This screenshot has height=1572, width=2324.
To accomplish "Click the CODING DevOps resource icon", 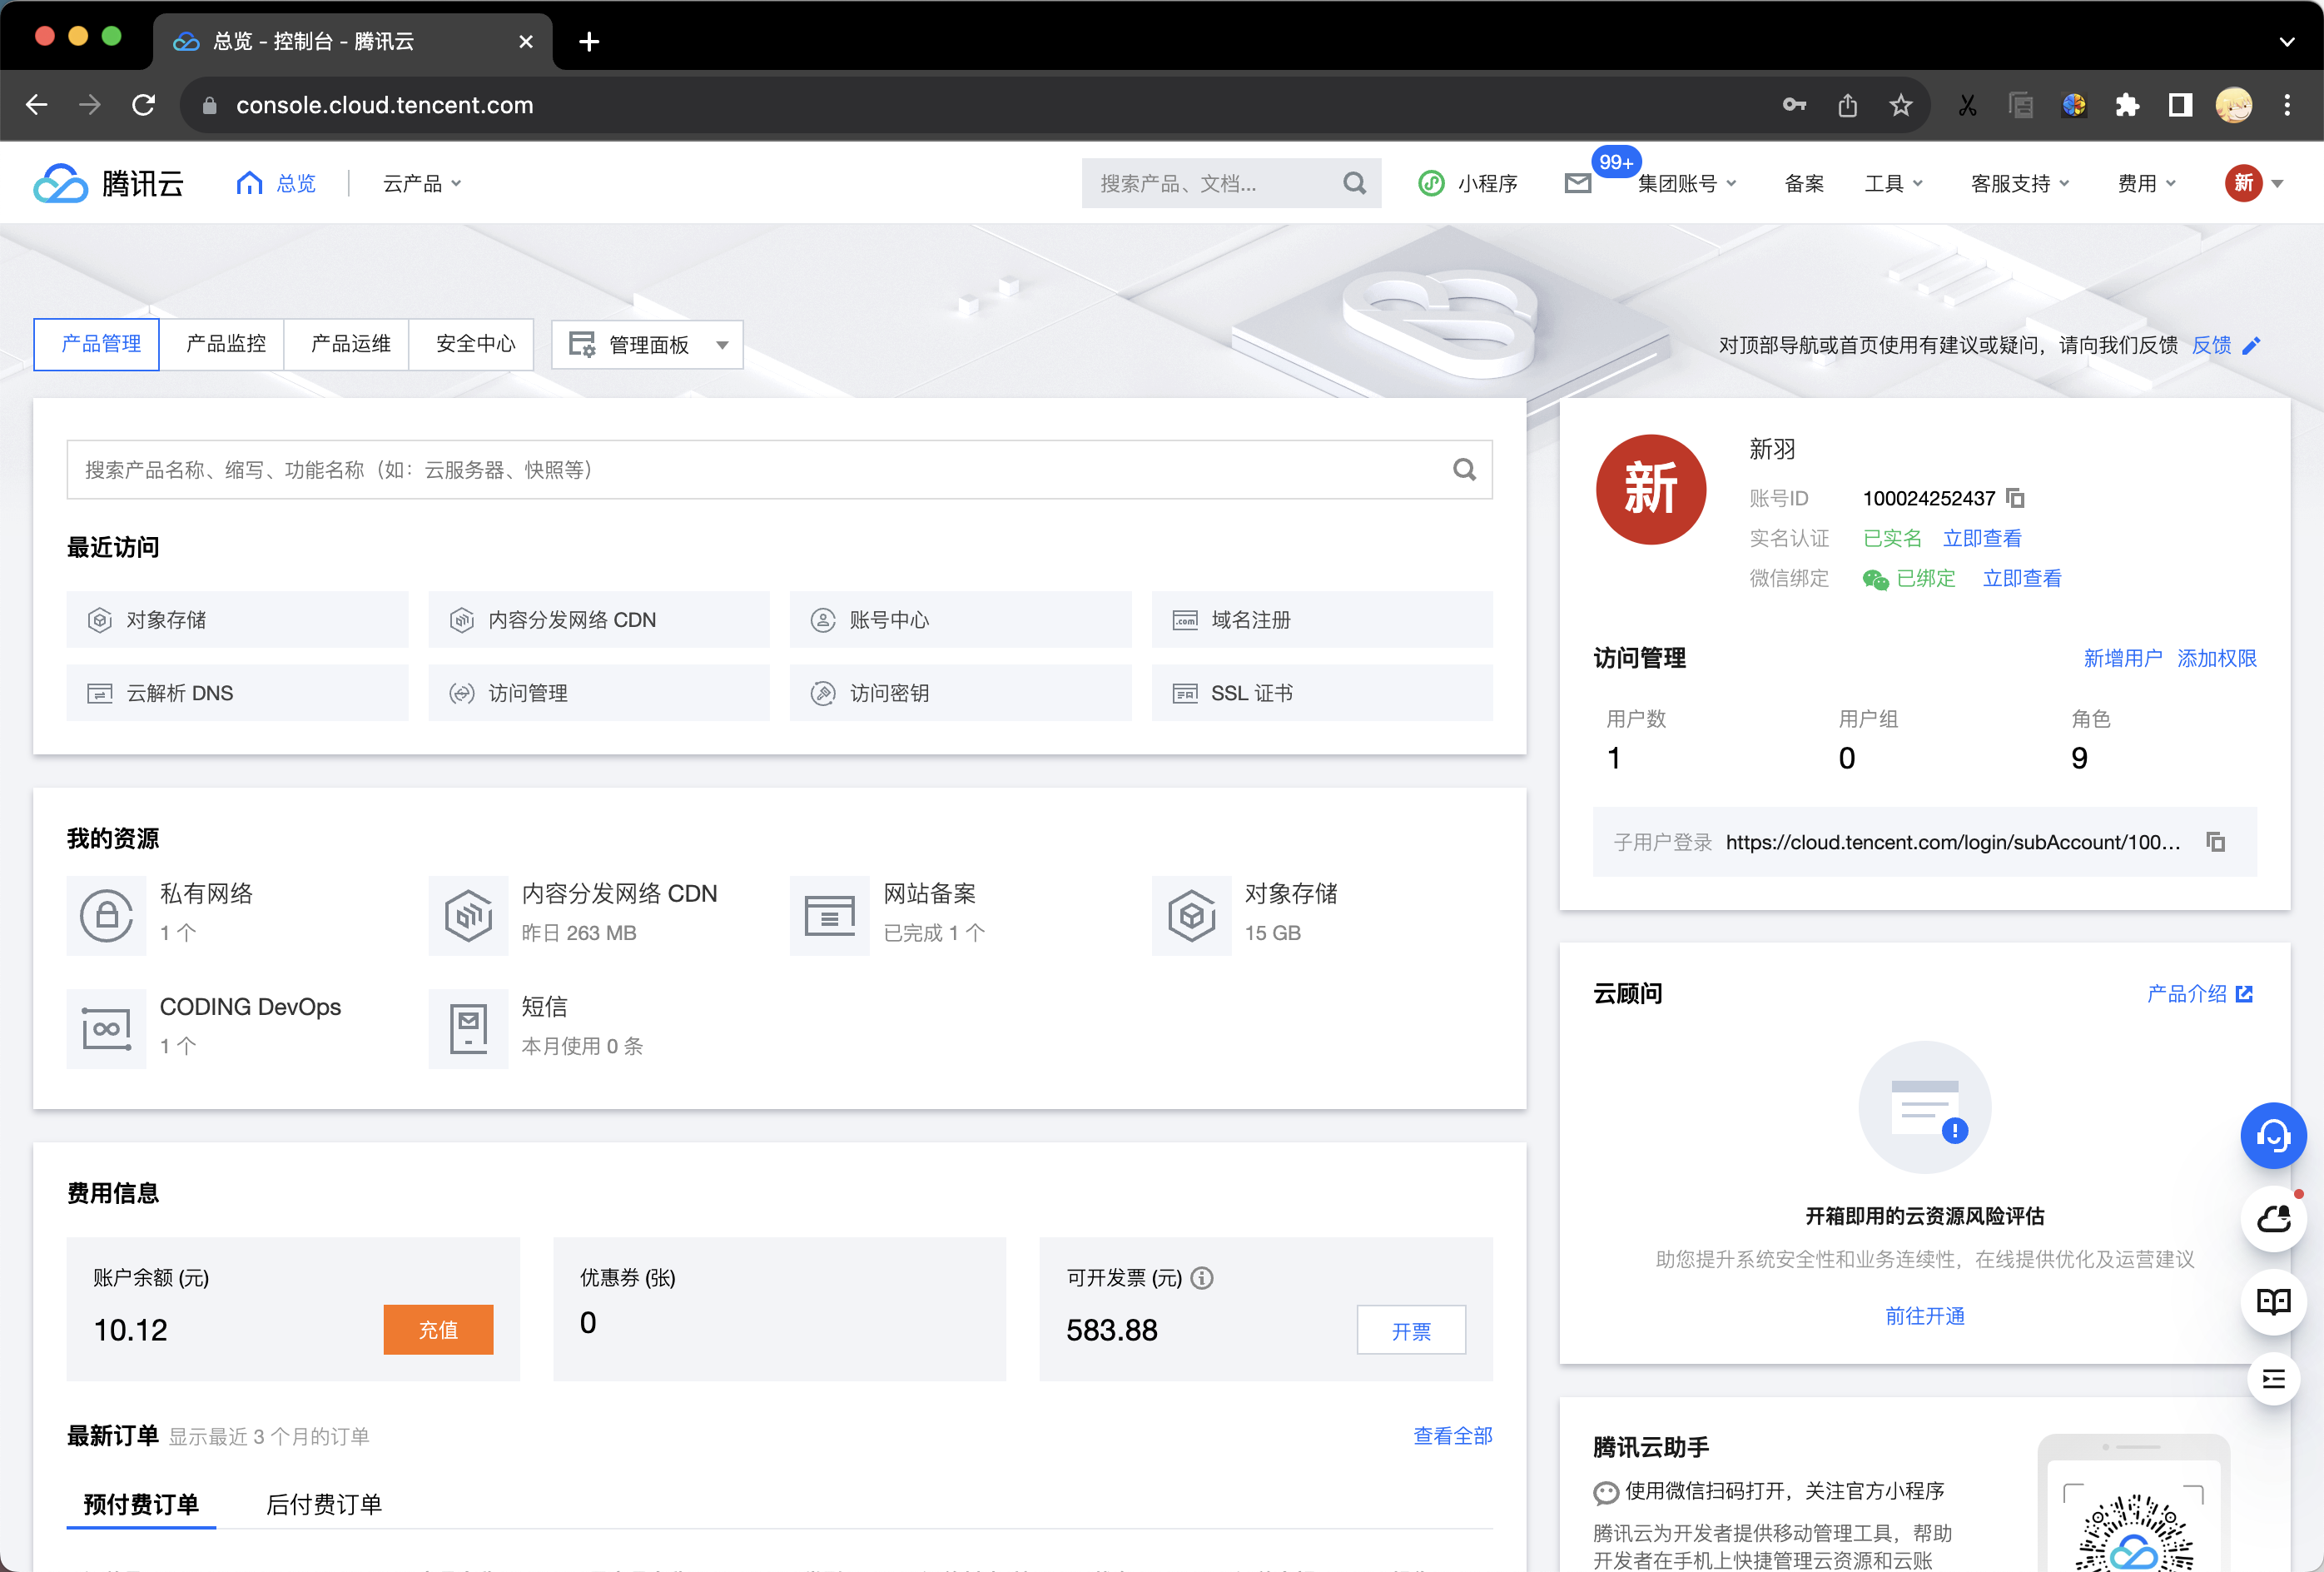I will (106, 1028).
